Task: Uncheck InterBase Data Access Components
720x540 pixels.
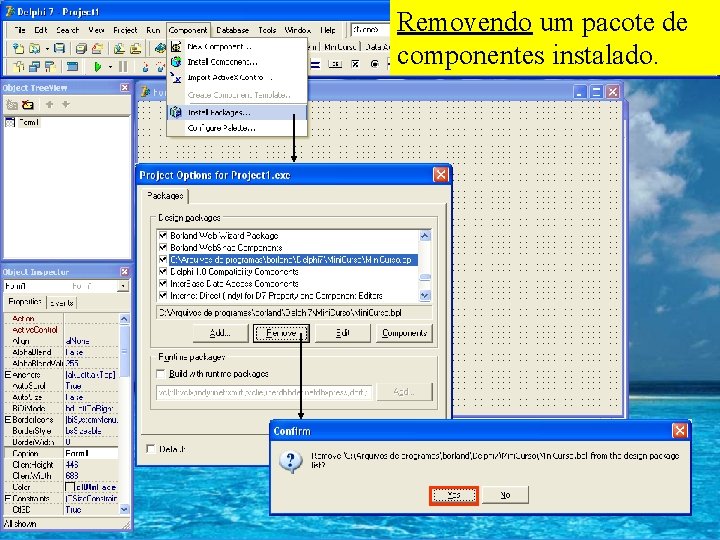Action: coord(163,283)
